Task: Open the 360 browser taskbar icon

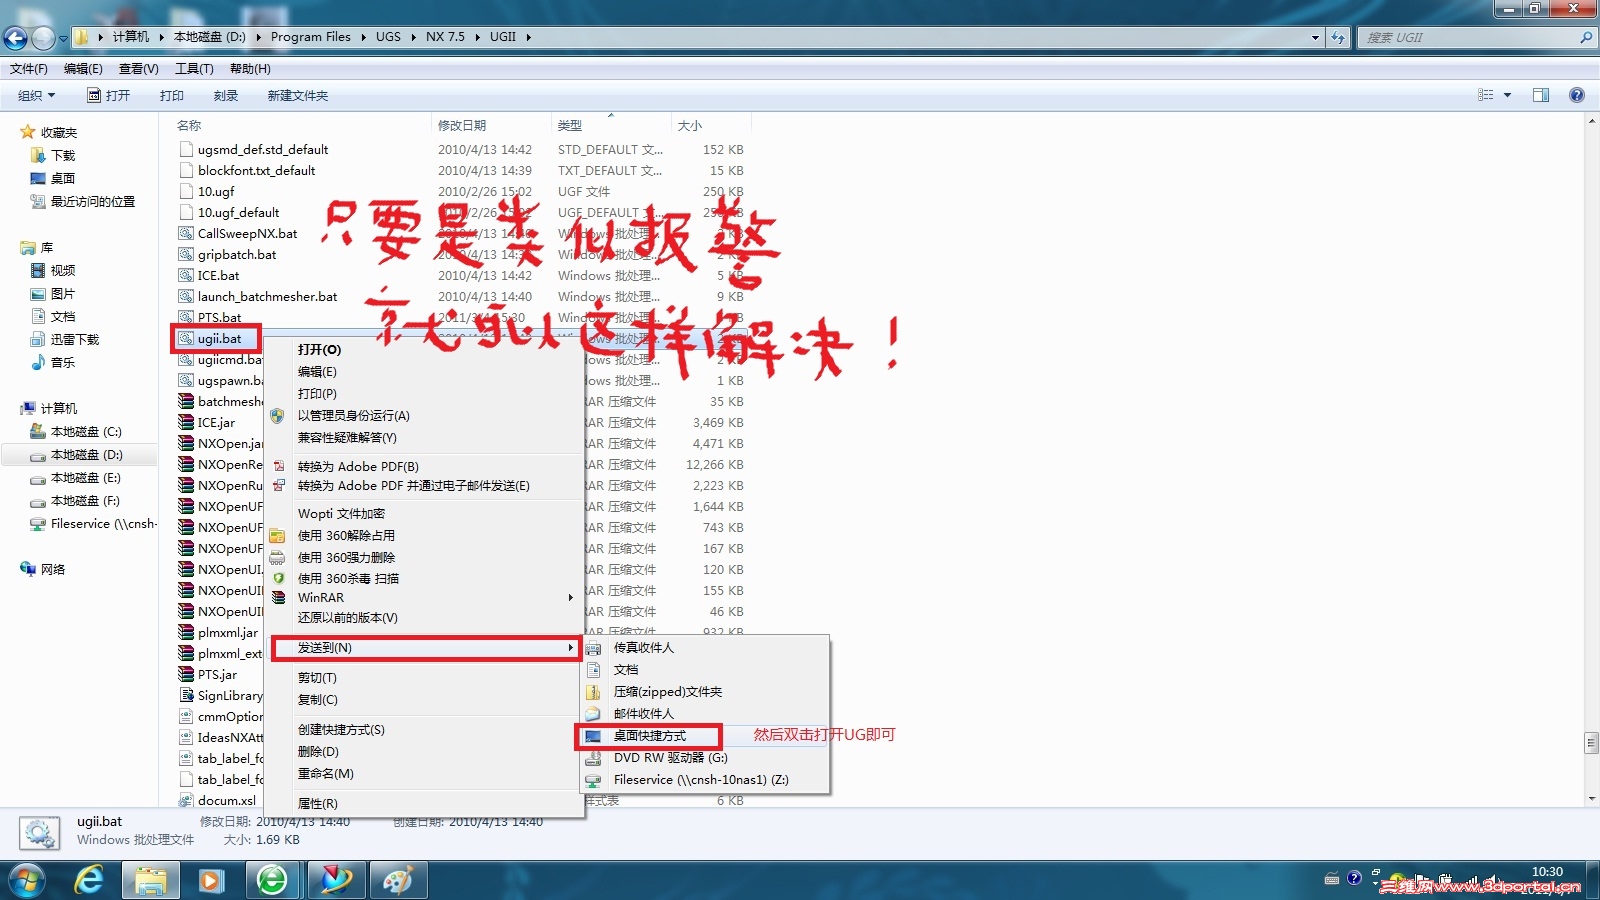Action: (x=272, y=880)
